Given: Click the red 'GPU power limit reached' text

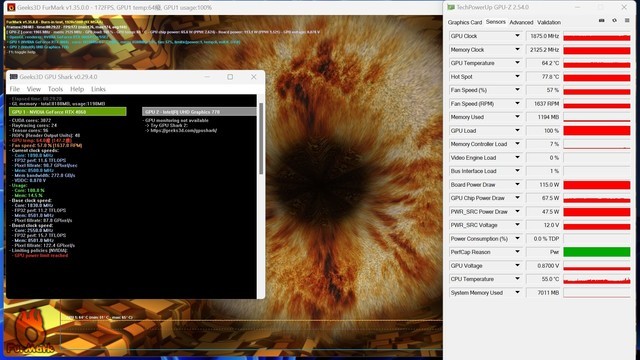Looking at the screenshot, I should (x=41, y=256).
